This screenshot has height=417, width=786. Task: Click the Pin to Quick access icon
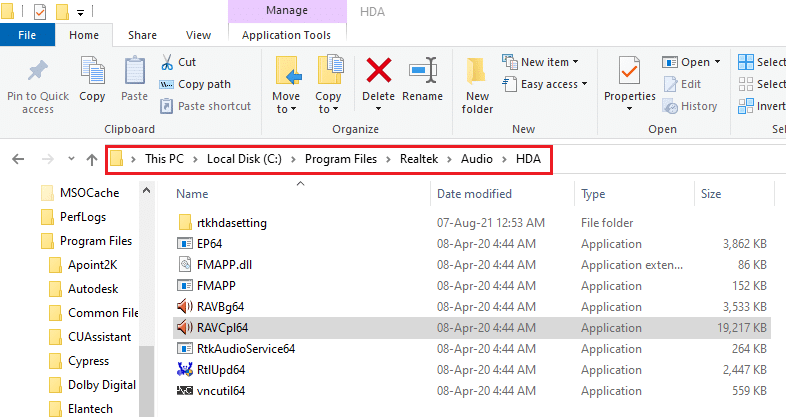point(38,72)
